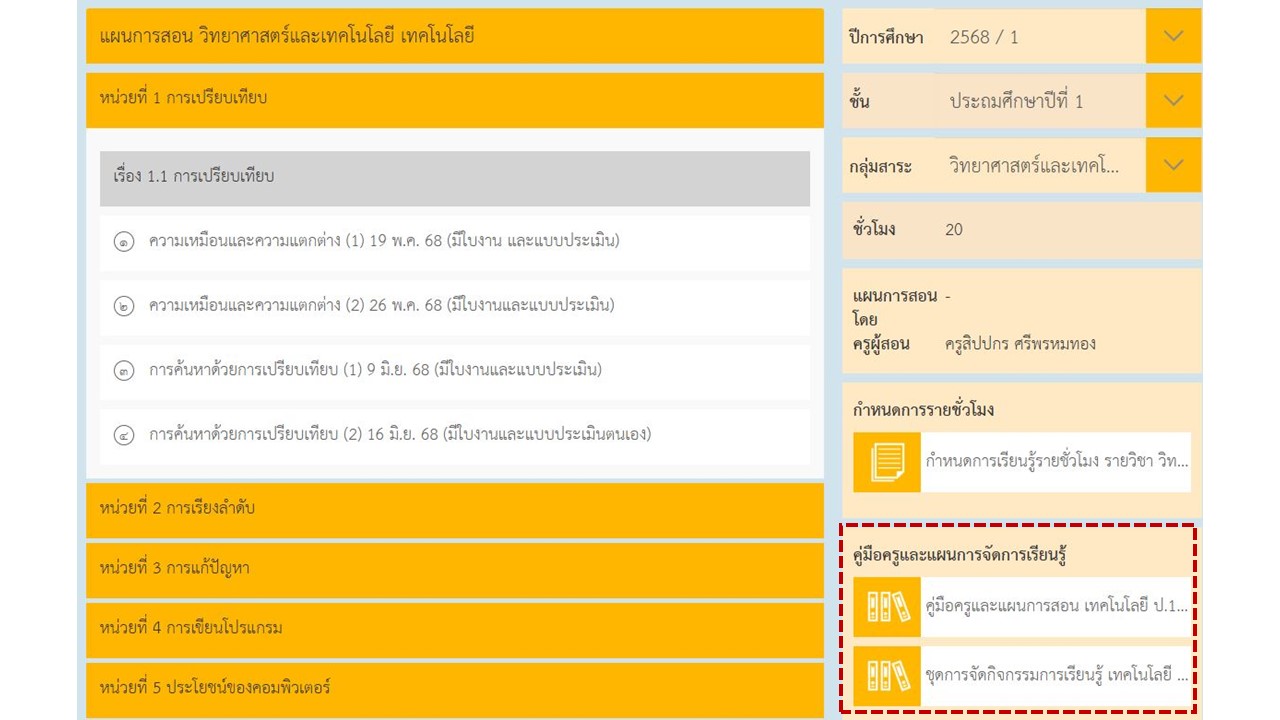Click the learning activity set binder icon
The width and height of the screenshot is (1280, 720).
(887, 676)
